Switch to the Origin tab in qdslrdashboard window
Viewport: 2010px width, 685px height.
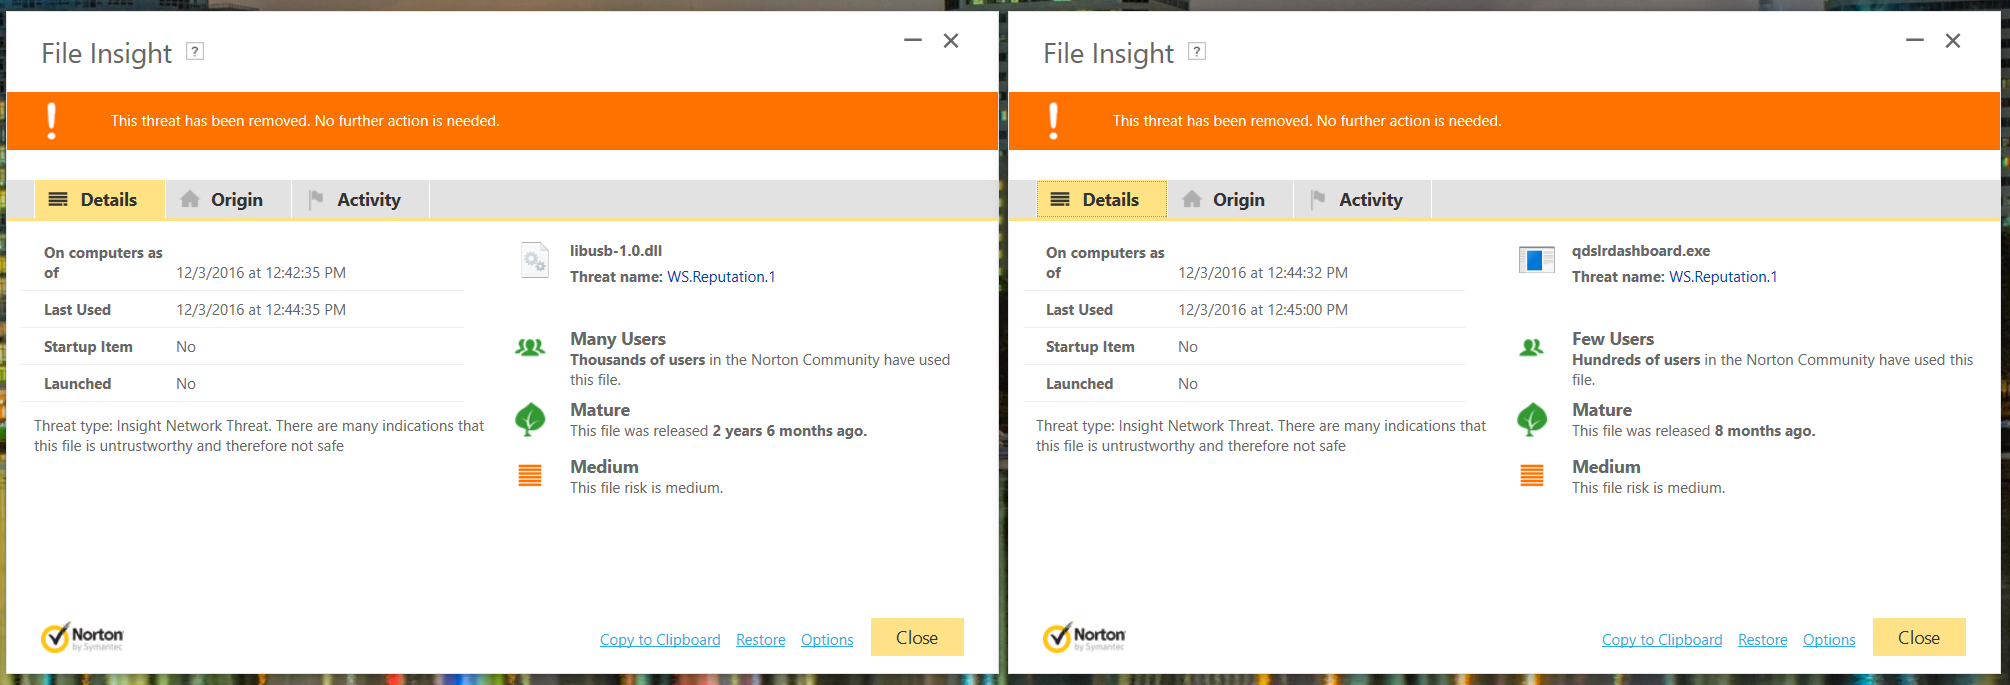(1231, 200)
